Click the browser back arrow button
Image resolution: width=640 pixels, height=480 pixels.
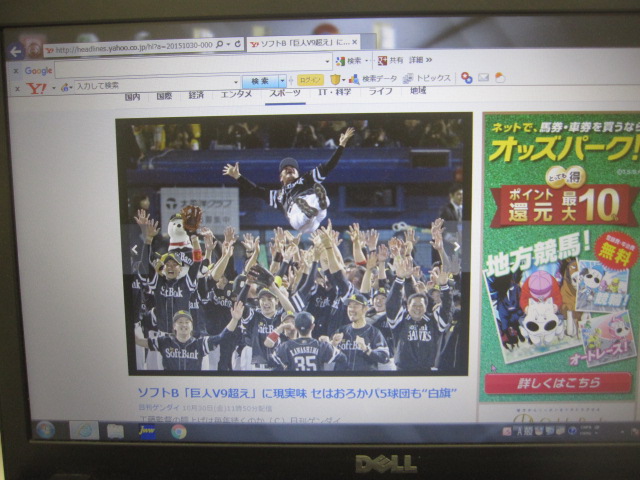(x=16, y=50)
